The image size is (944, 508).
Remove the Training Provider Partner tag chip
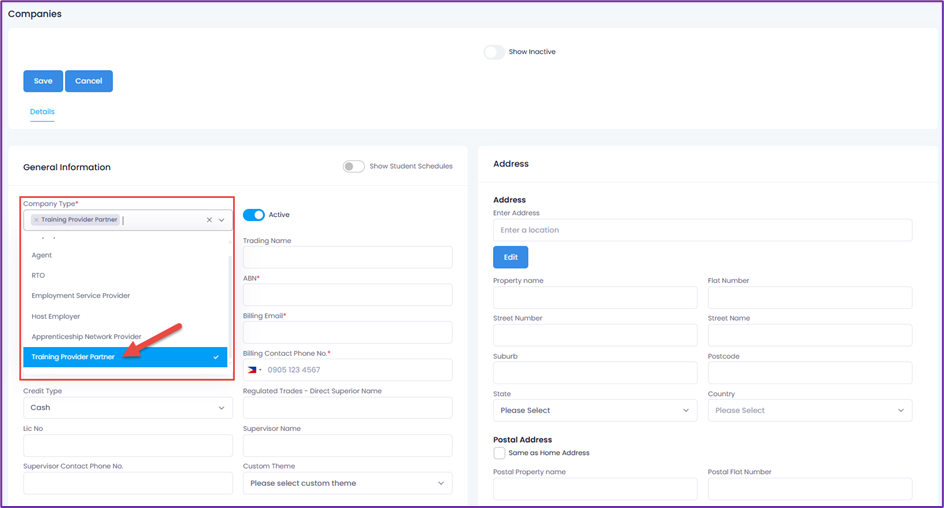point(36,220)
